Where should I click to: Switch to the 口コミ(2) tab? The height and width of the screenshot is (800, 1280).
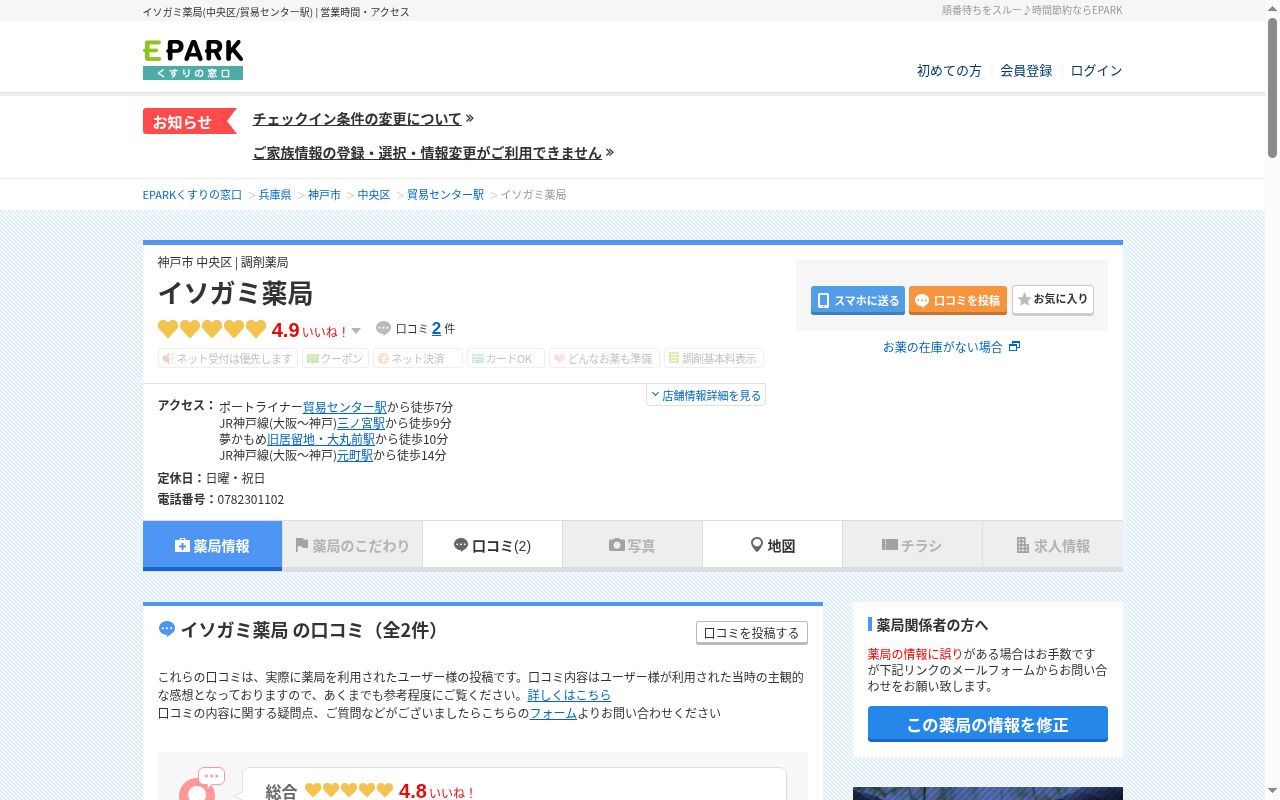click(x=492, y=546)
